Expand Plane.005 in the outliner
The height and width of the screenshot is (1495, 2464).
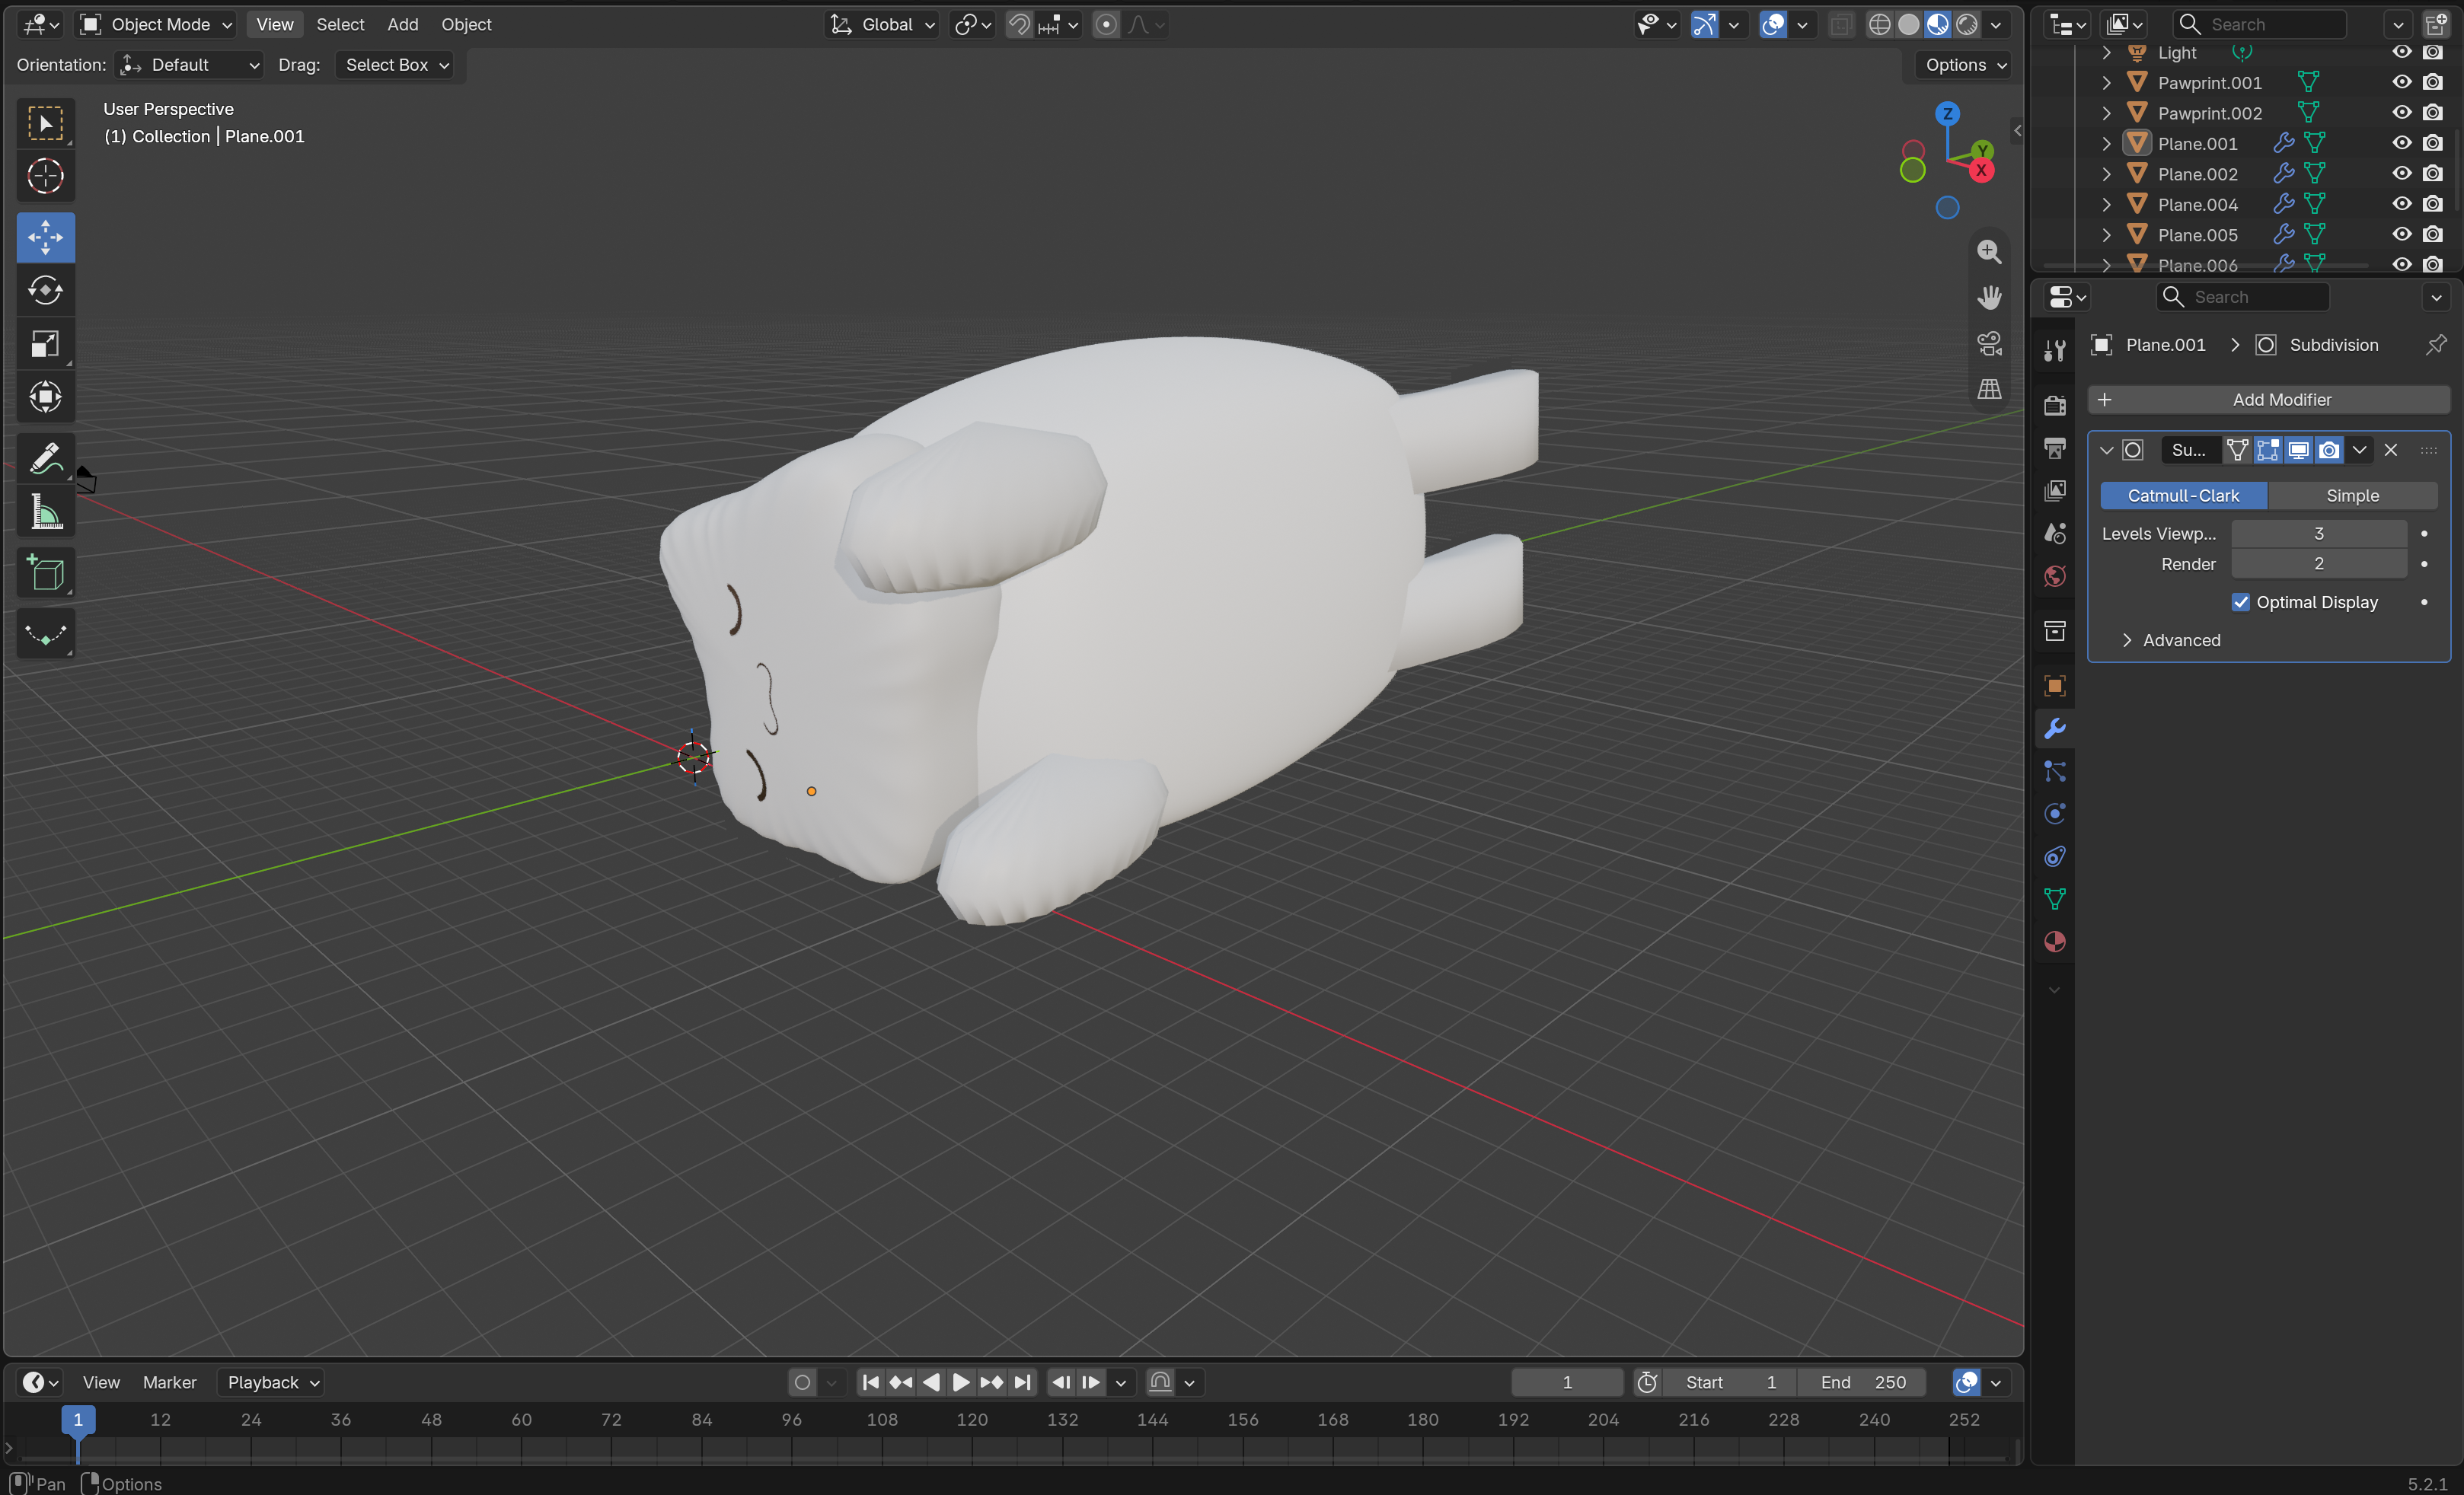click(2106, 235)
